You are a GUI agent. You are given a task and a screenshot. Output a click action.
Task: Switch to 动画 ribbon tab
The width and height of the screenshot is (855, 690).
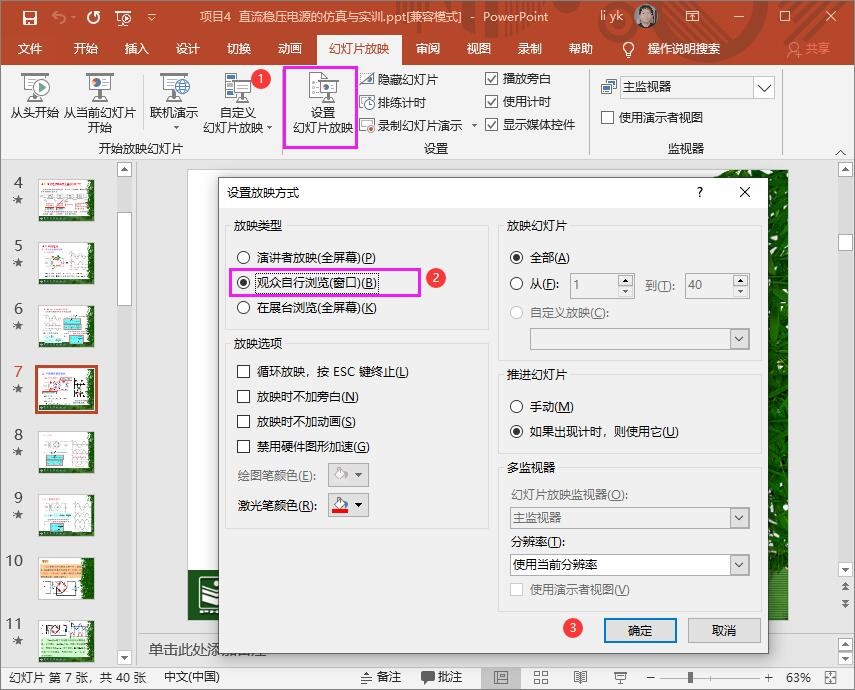[290, 49]
